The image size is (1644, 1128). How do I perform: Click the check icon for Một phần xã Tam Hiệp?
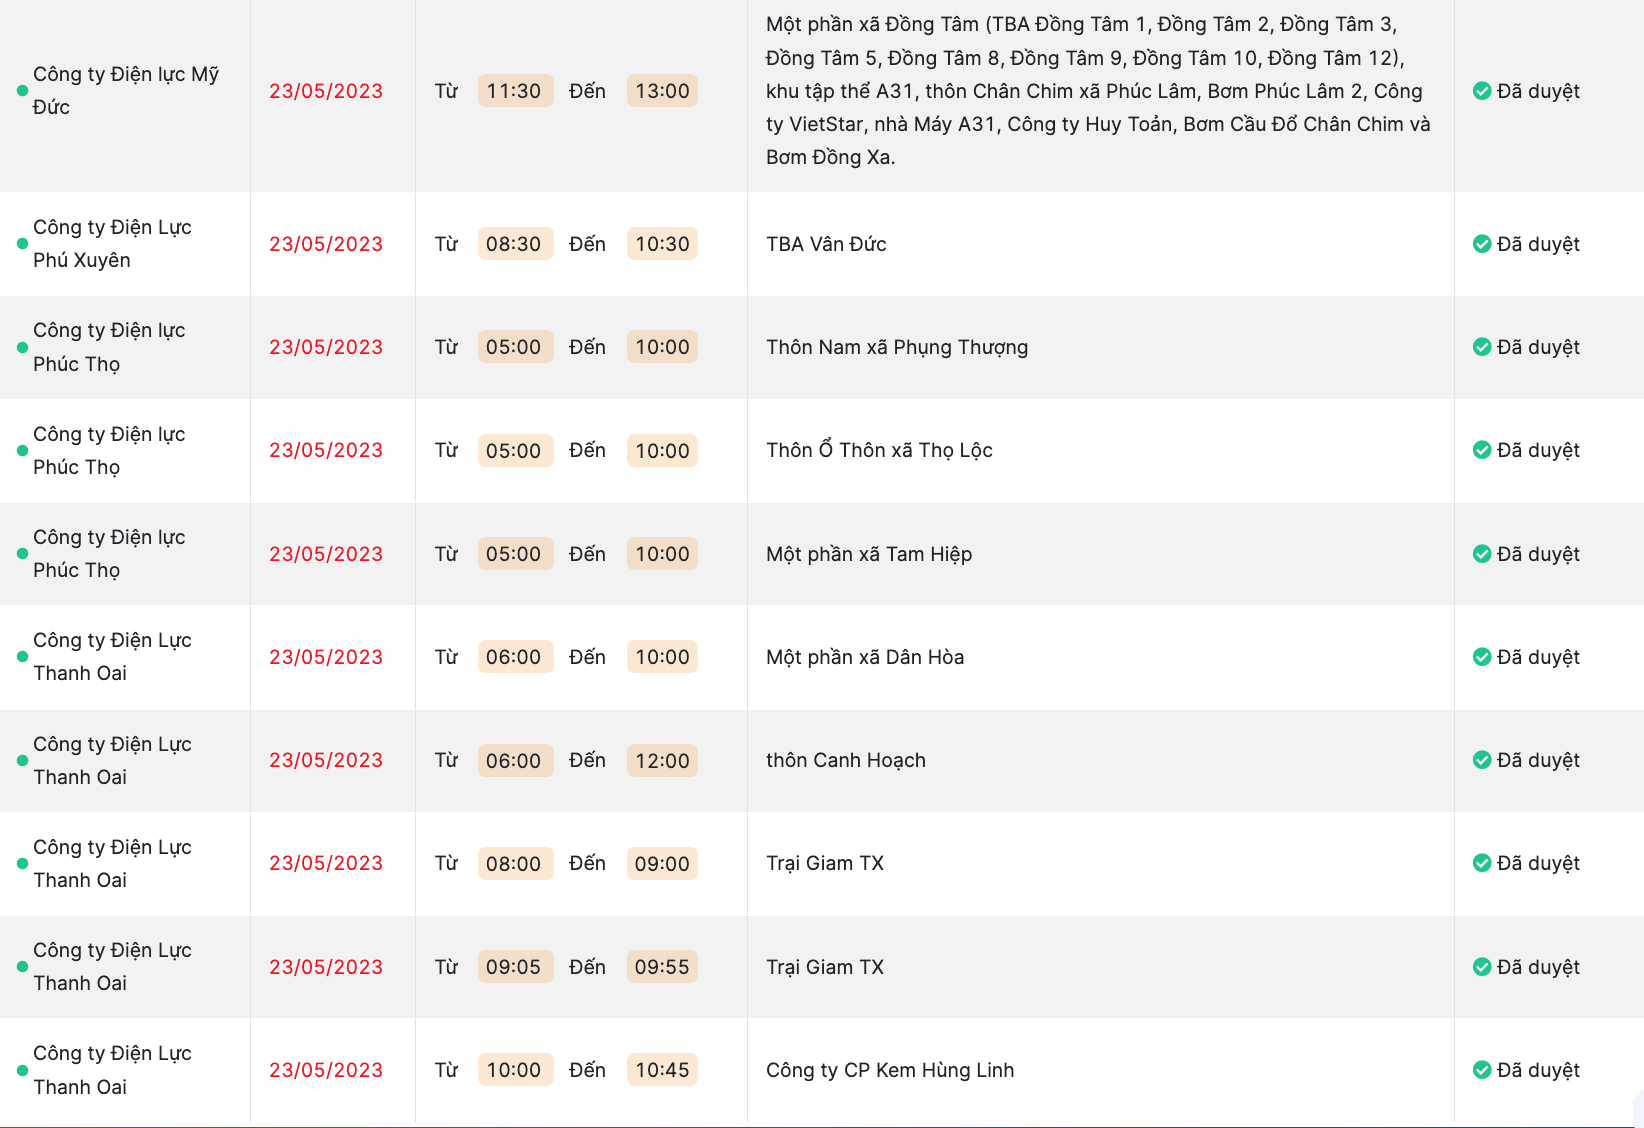tap(1482, 554)
